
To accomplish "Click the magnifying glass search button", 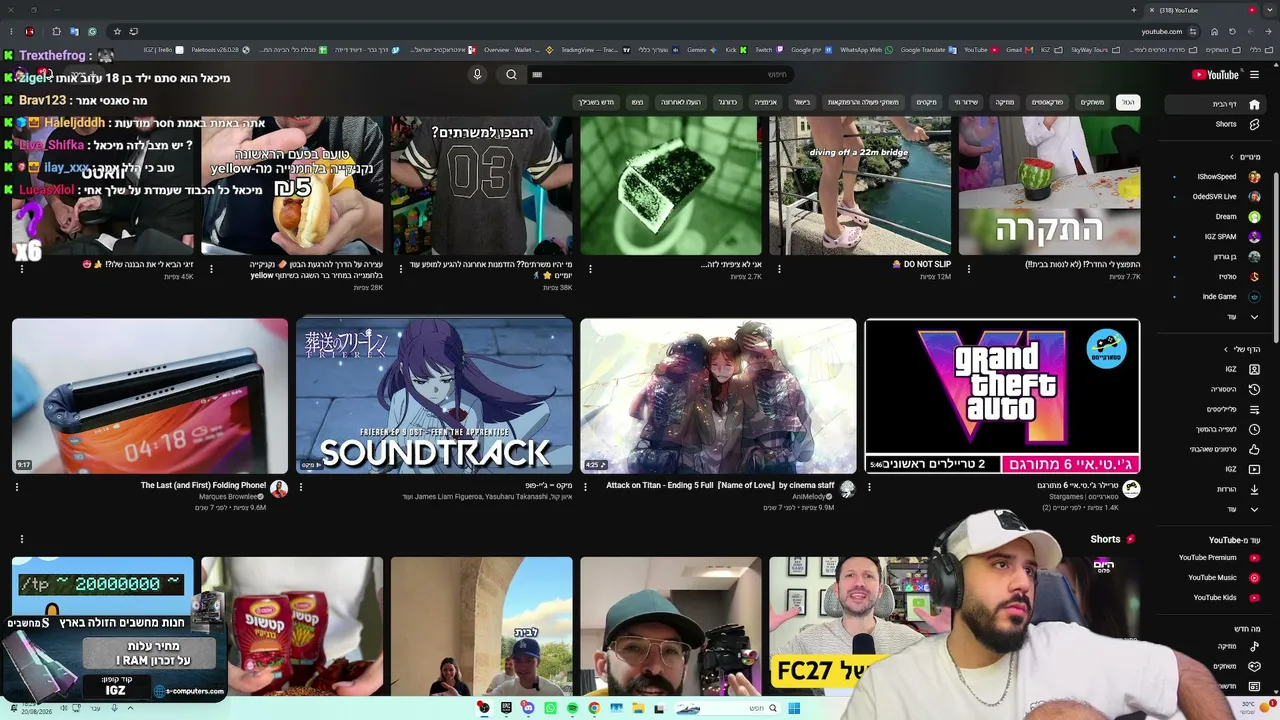I will tap(511, 74).
